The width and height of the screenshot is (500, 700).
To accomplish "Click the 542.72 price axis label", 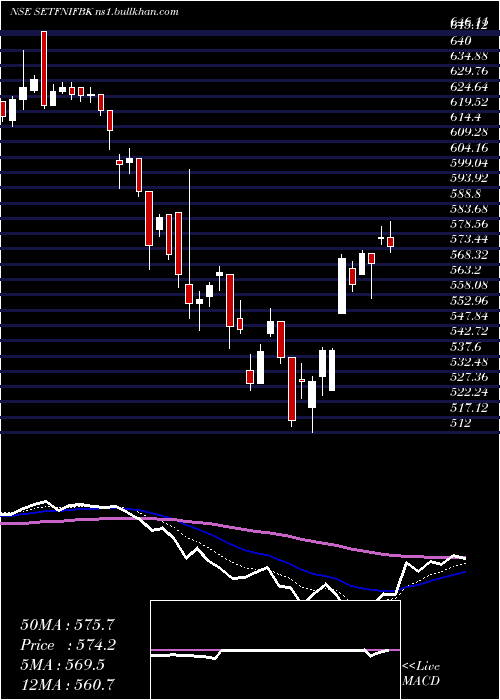I will click(x=469, y=331).
